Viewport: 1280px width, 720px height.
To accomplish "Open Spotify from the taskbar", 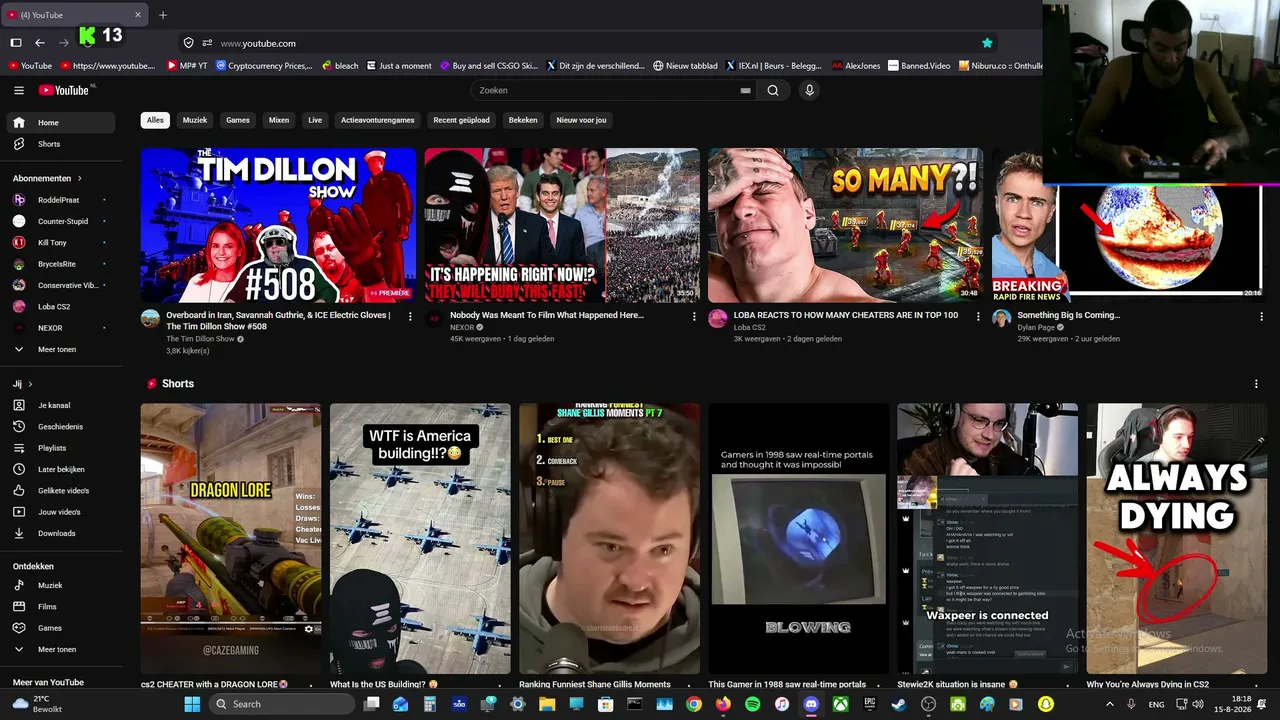I will click(x=753, y=704).
